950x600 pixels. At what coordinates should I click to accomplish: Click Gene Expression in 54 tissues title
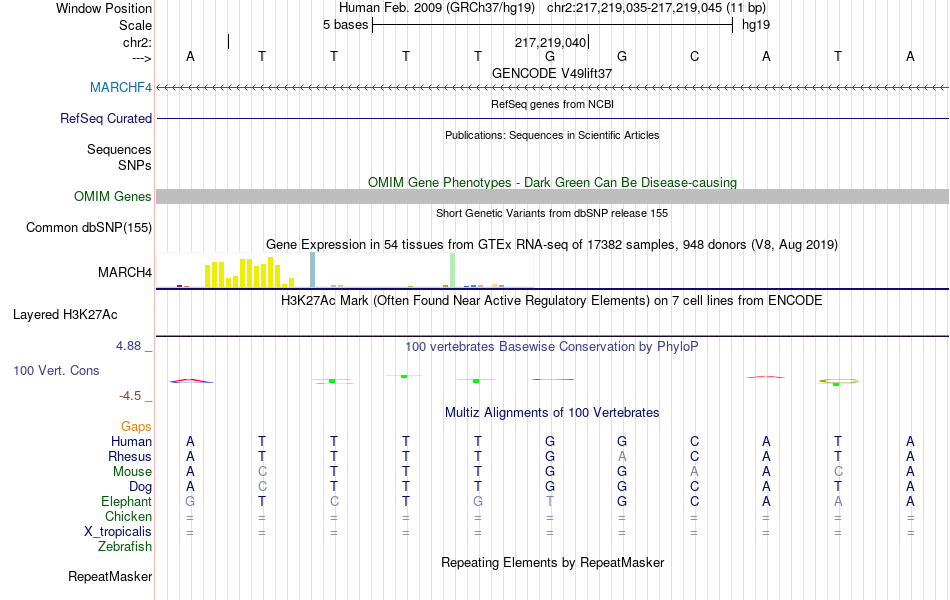552,244
